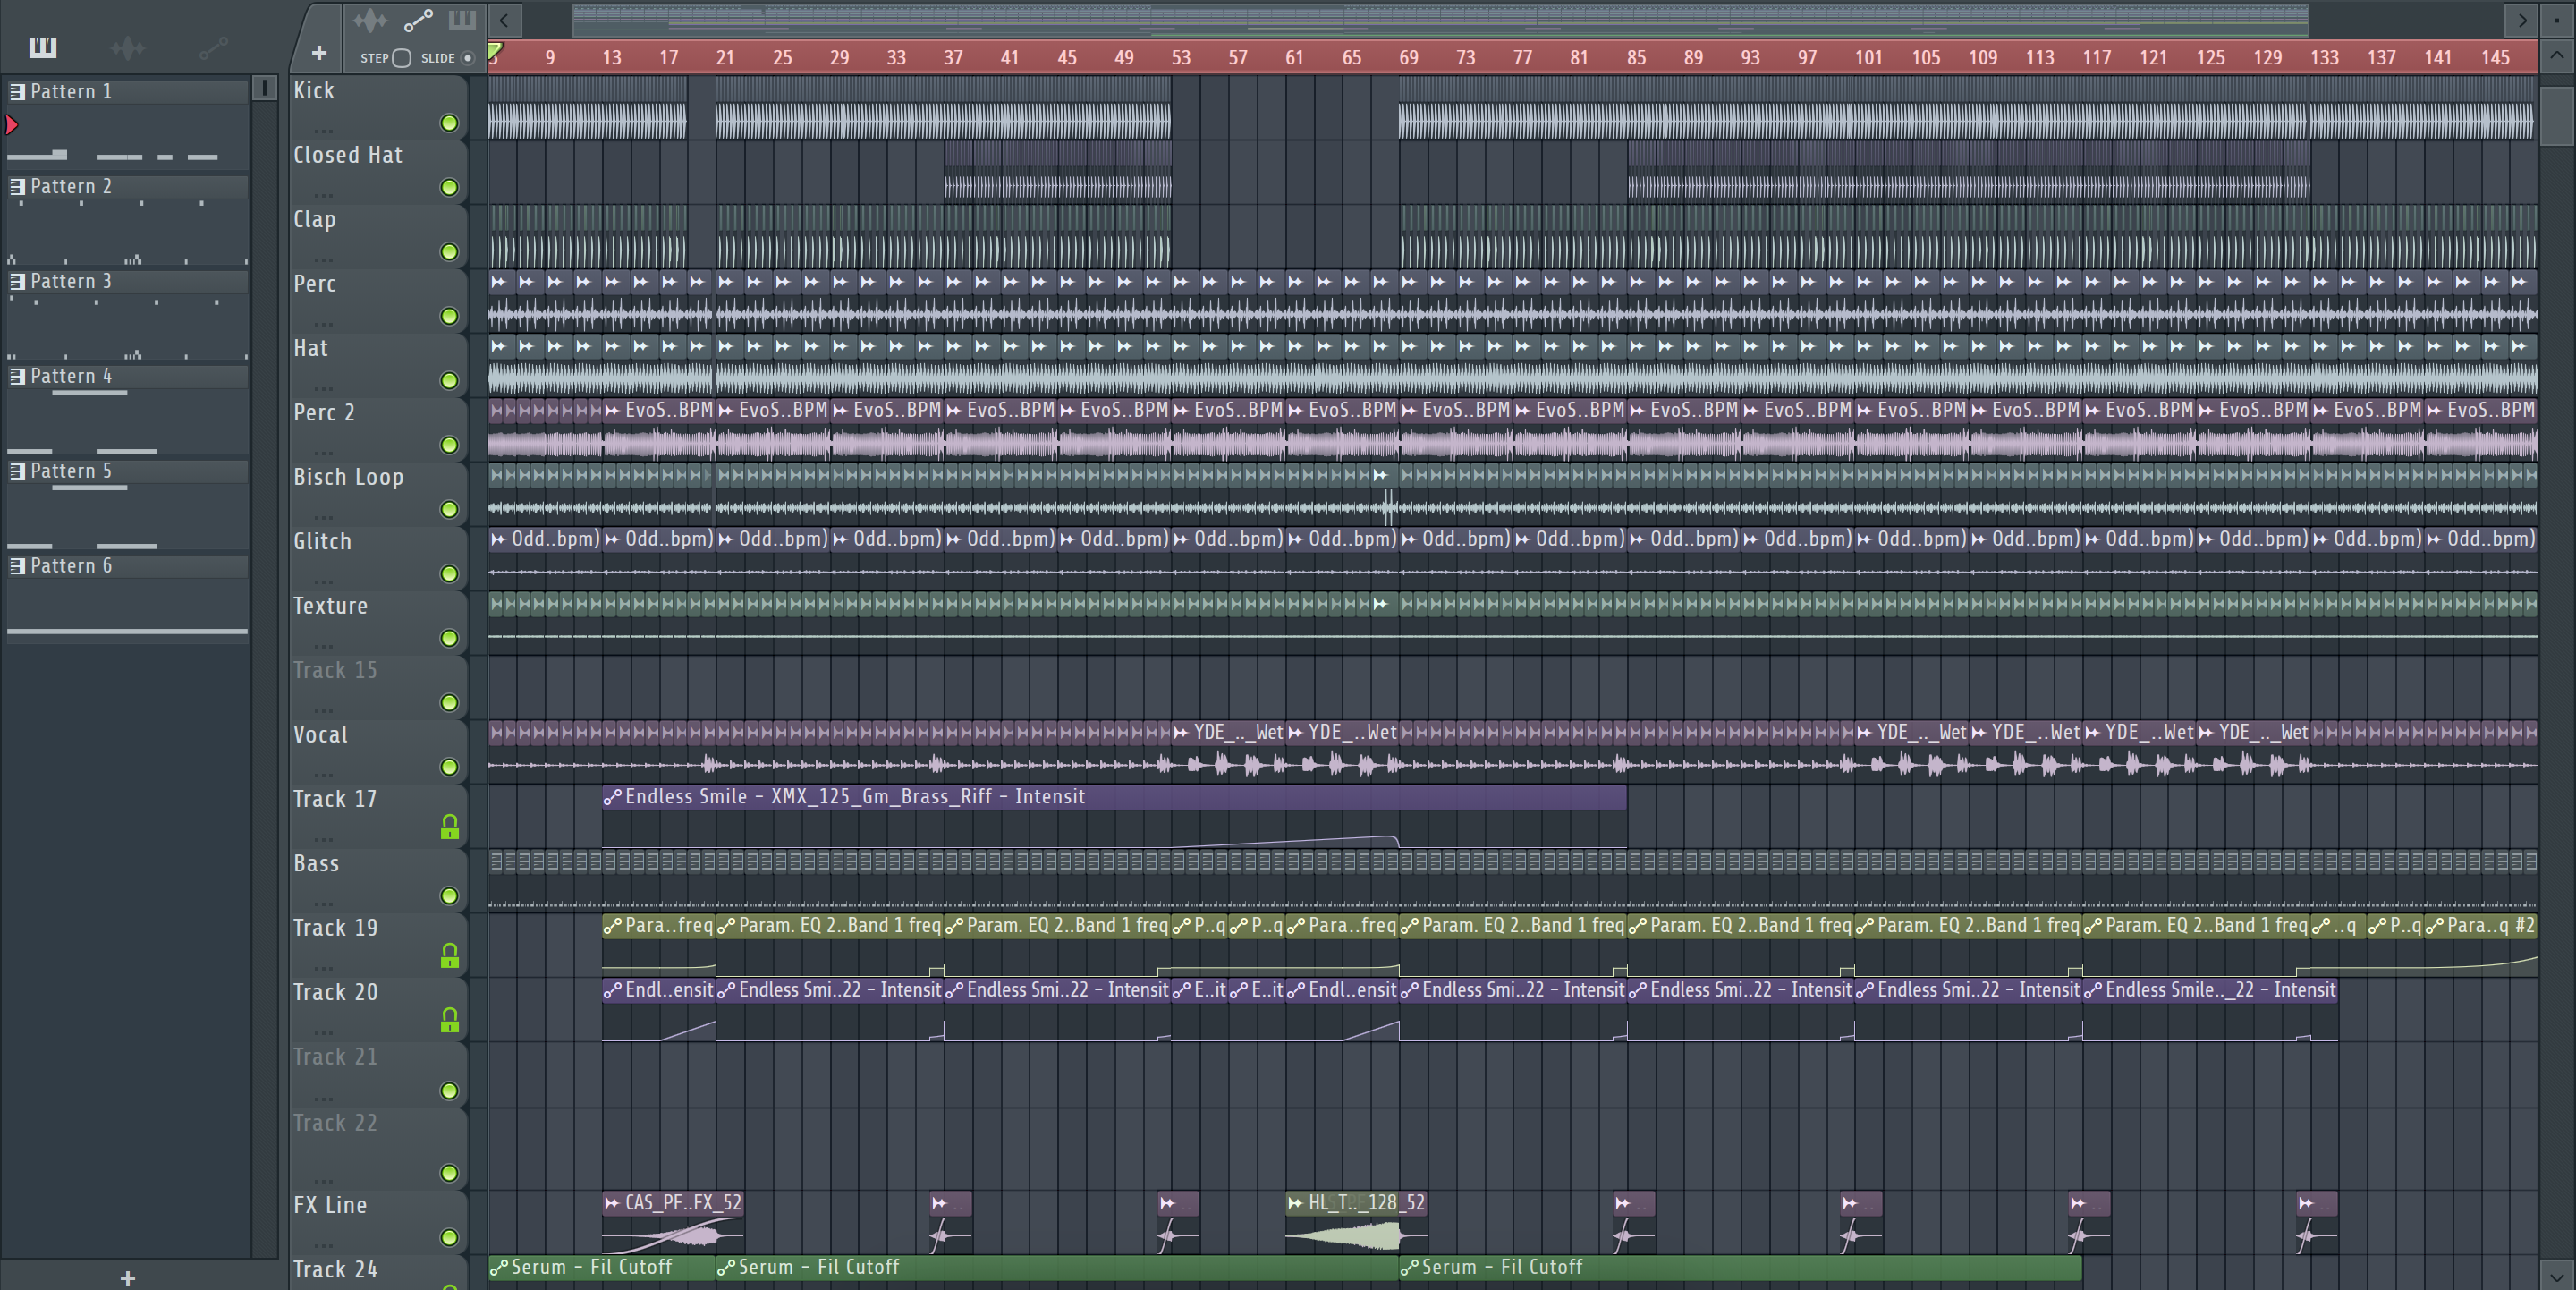Mute the Perc track
This screenshot has height=1290, width=2576.
[449, 316]
